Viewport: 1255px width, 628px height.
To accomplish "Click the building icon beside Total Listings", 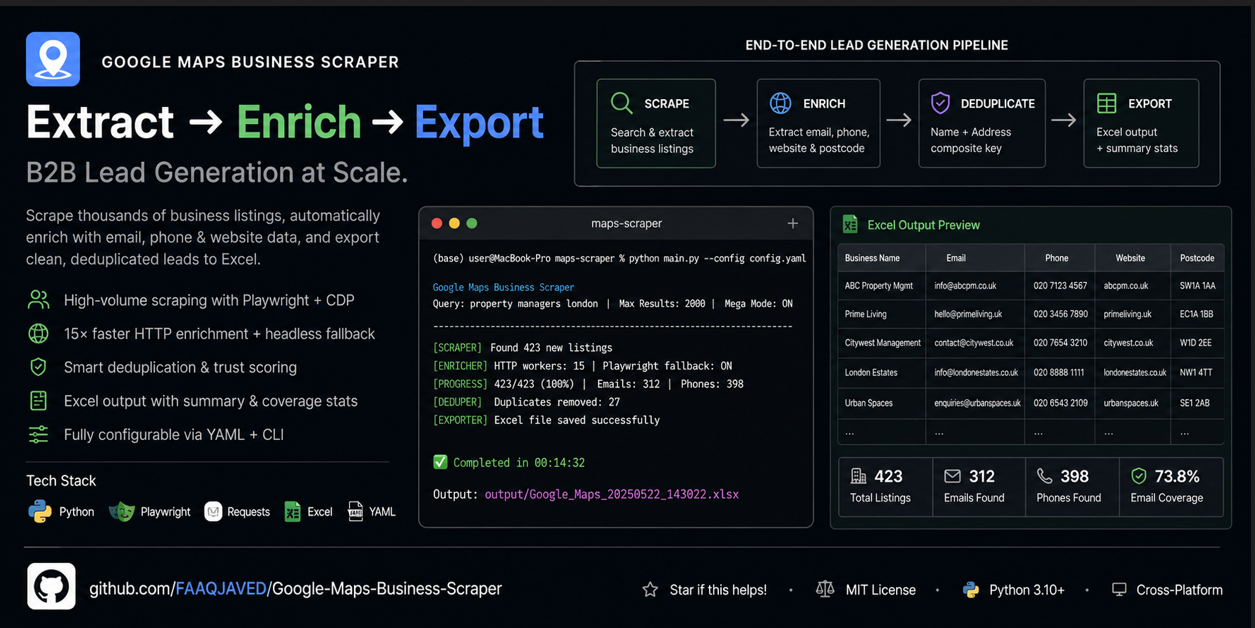I will (x=858, y=476).
